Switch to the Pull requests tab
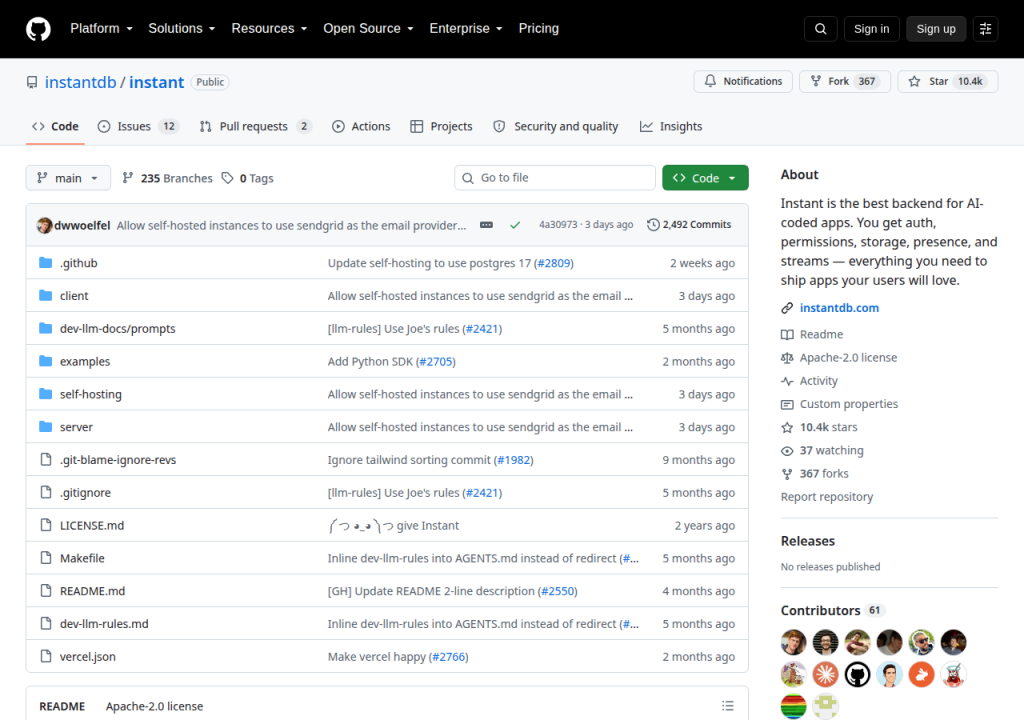This screenshot has width=1024, height=720. point(255,126)
